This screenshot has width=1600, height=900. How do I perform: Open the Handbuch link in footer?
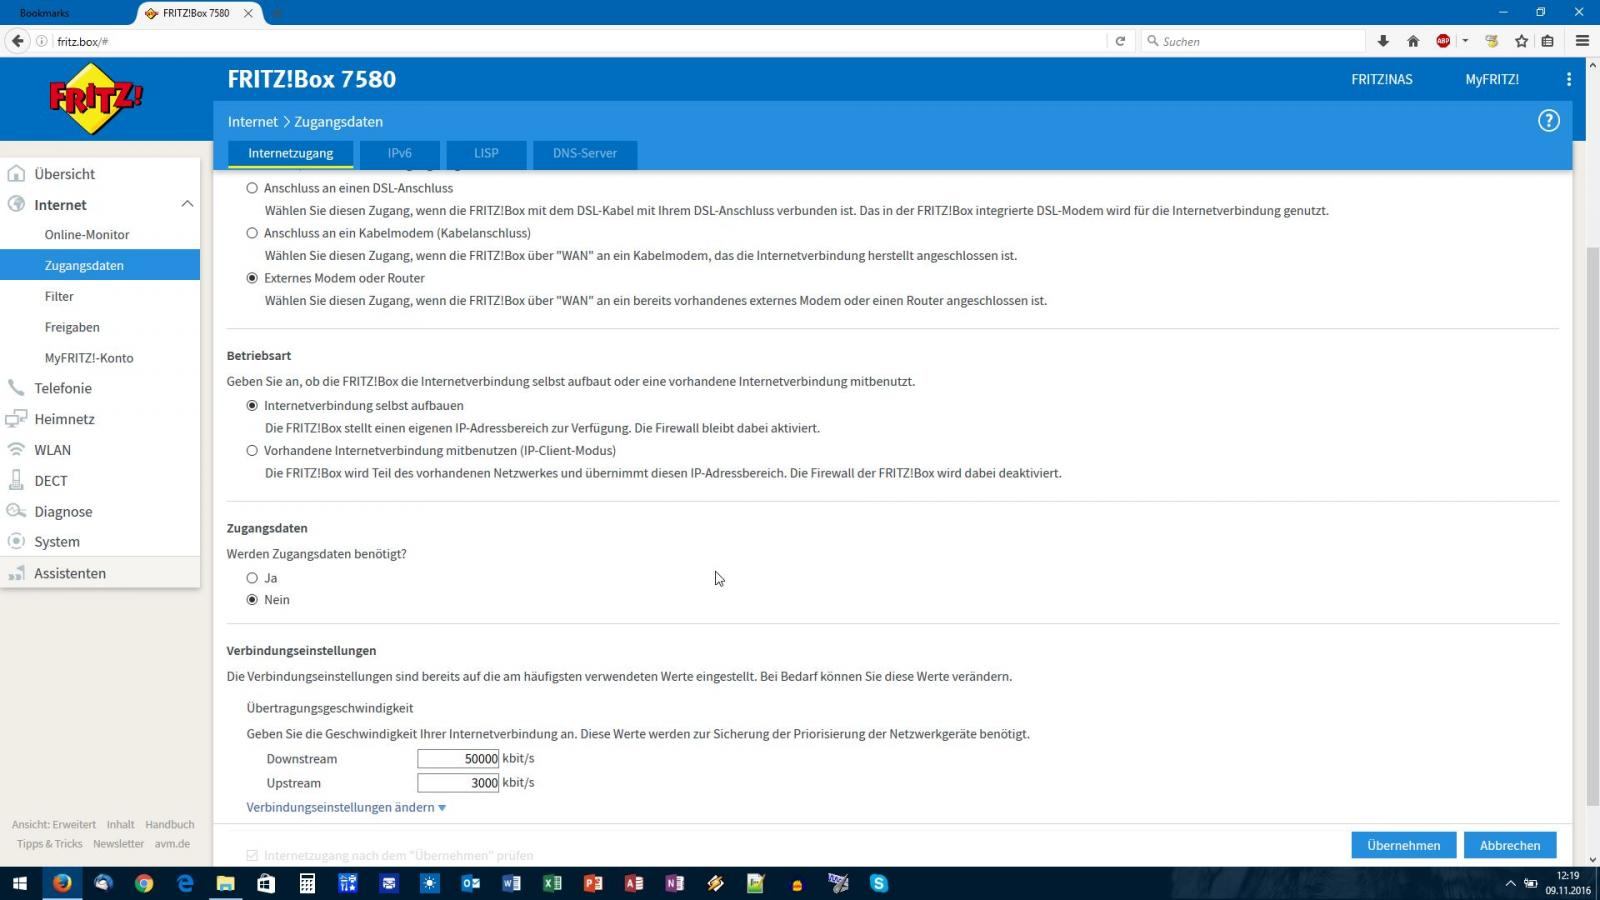tap(170, 825)
